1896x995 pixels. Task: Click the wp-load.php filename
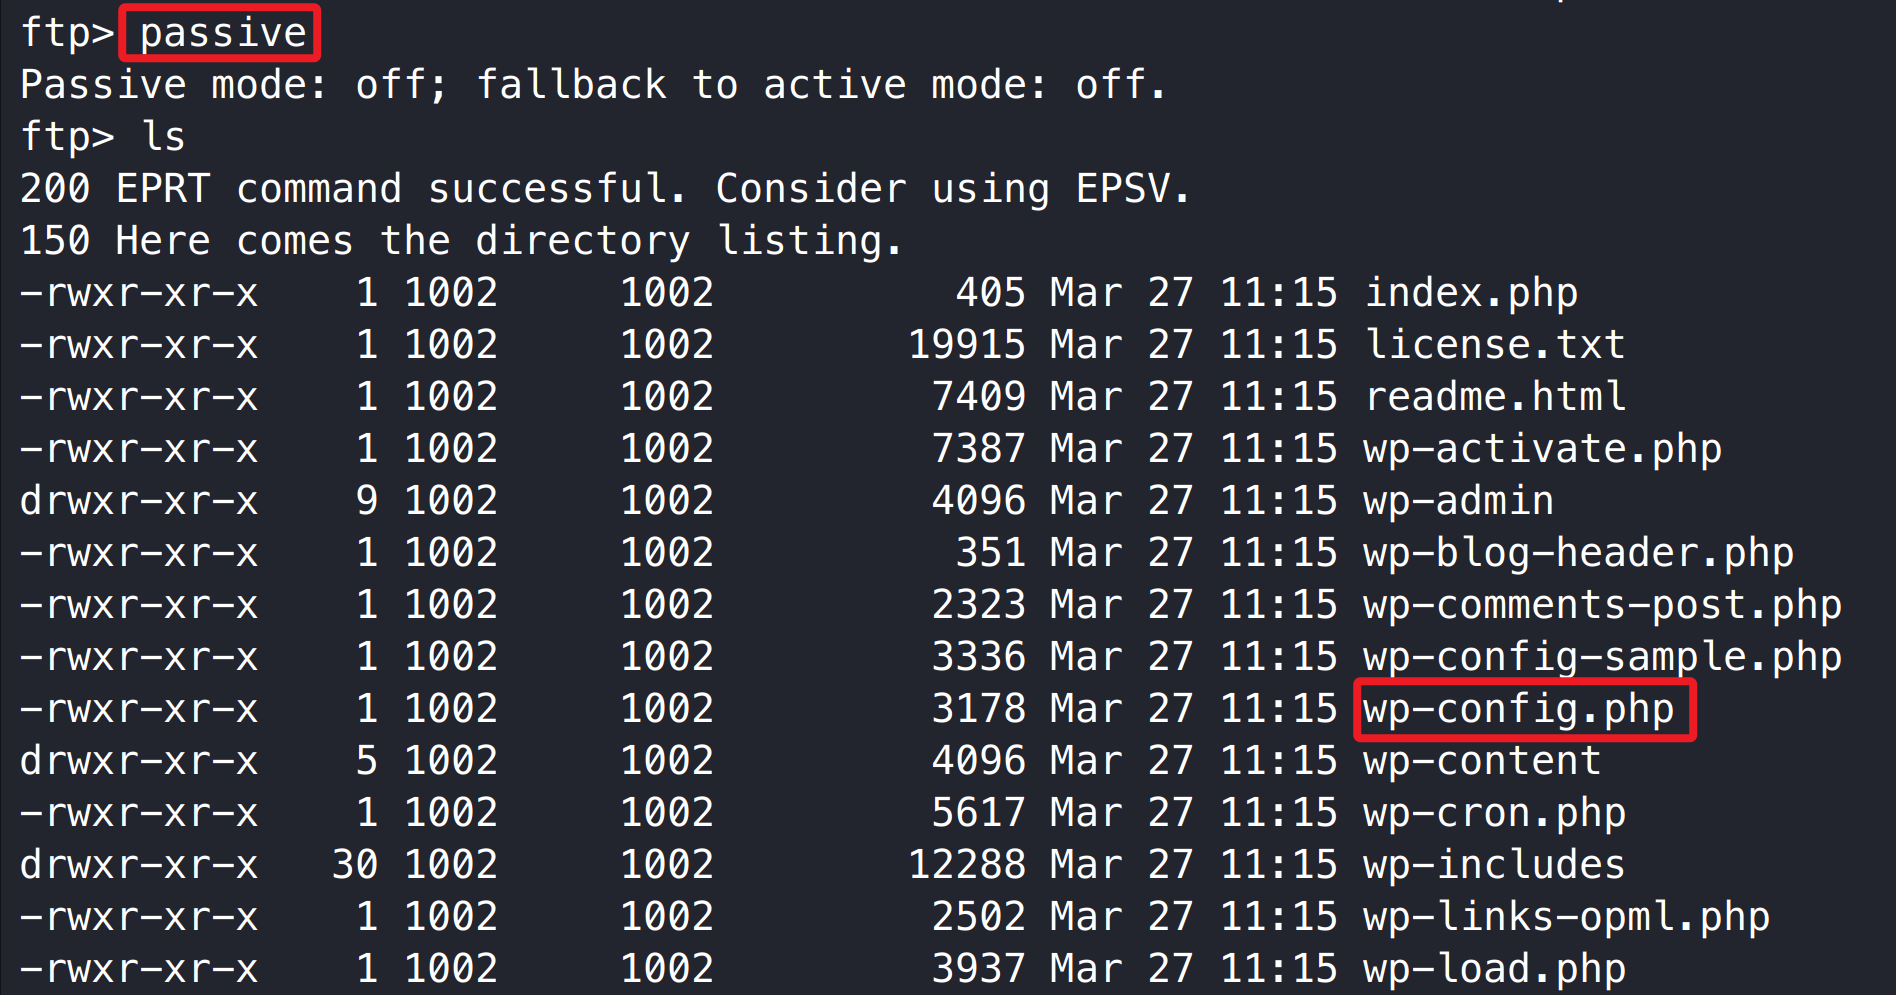point(1494,969)
